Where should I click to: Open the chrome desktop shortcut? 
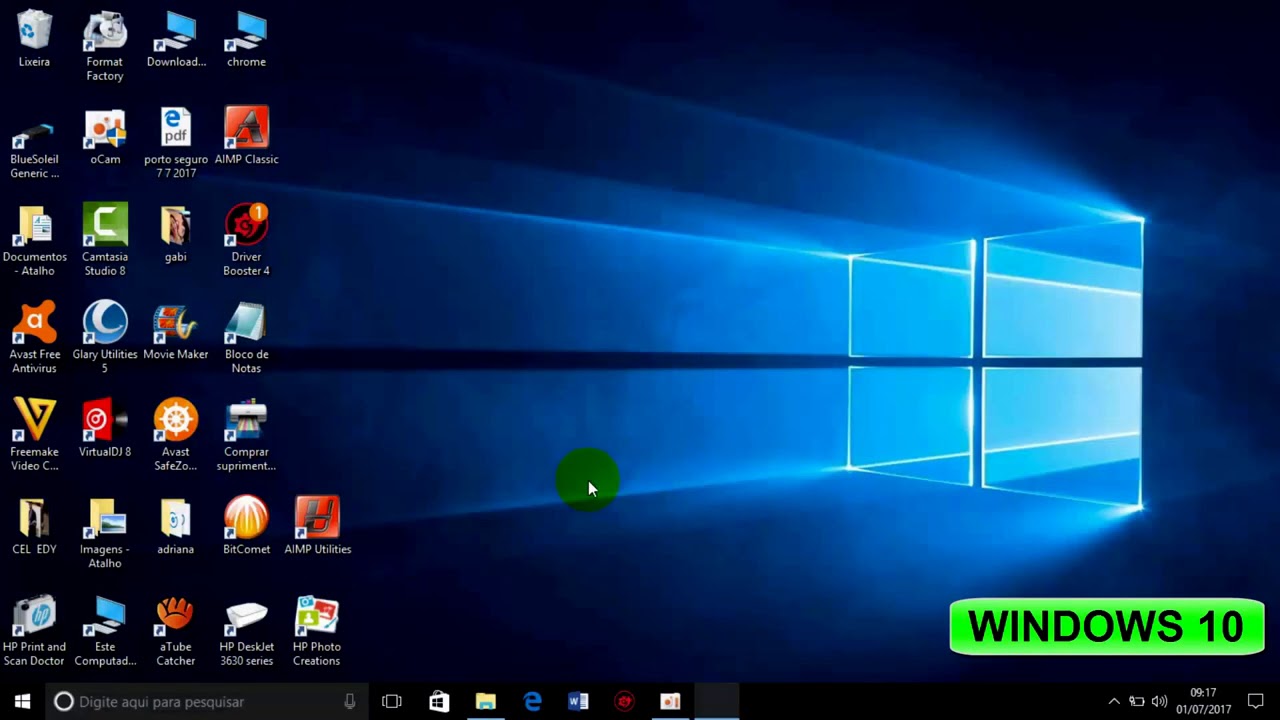[246, 39]
